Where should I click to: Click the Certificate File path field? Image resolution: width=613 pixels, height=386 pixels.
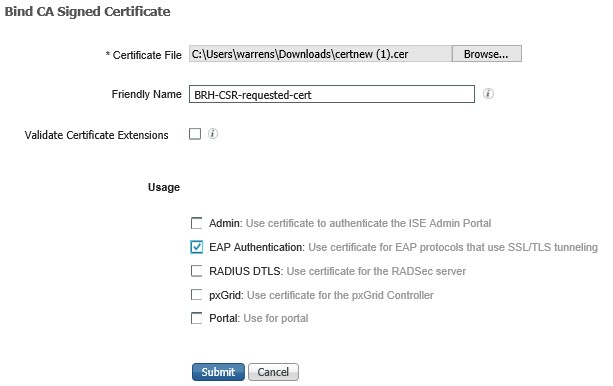point(321,54)
